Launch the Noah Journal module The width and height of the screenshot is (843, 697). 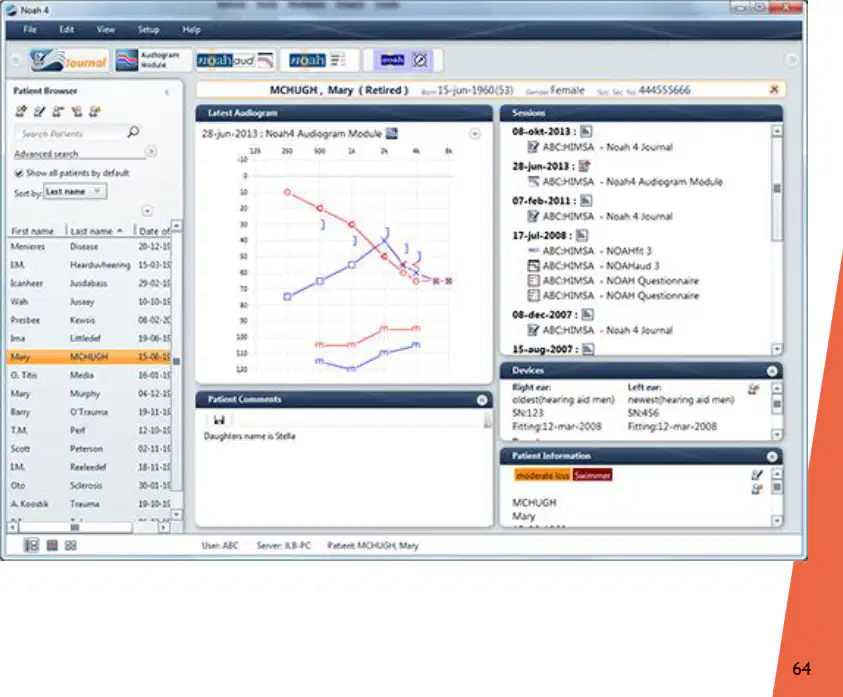tap(68, 60)
